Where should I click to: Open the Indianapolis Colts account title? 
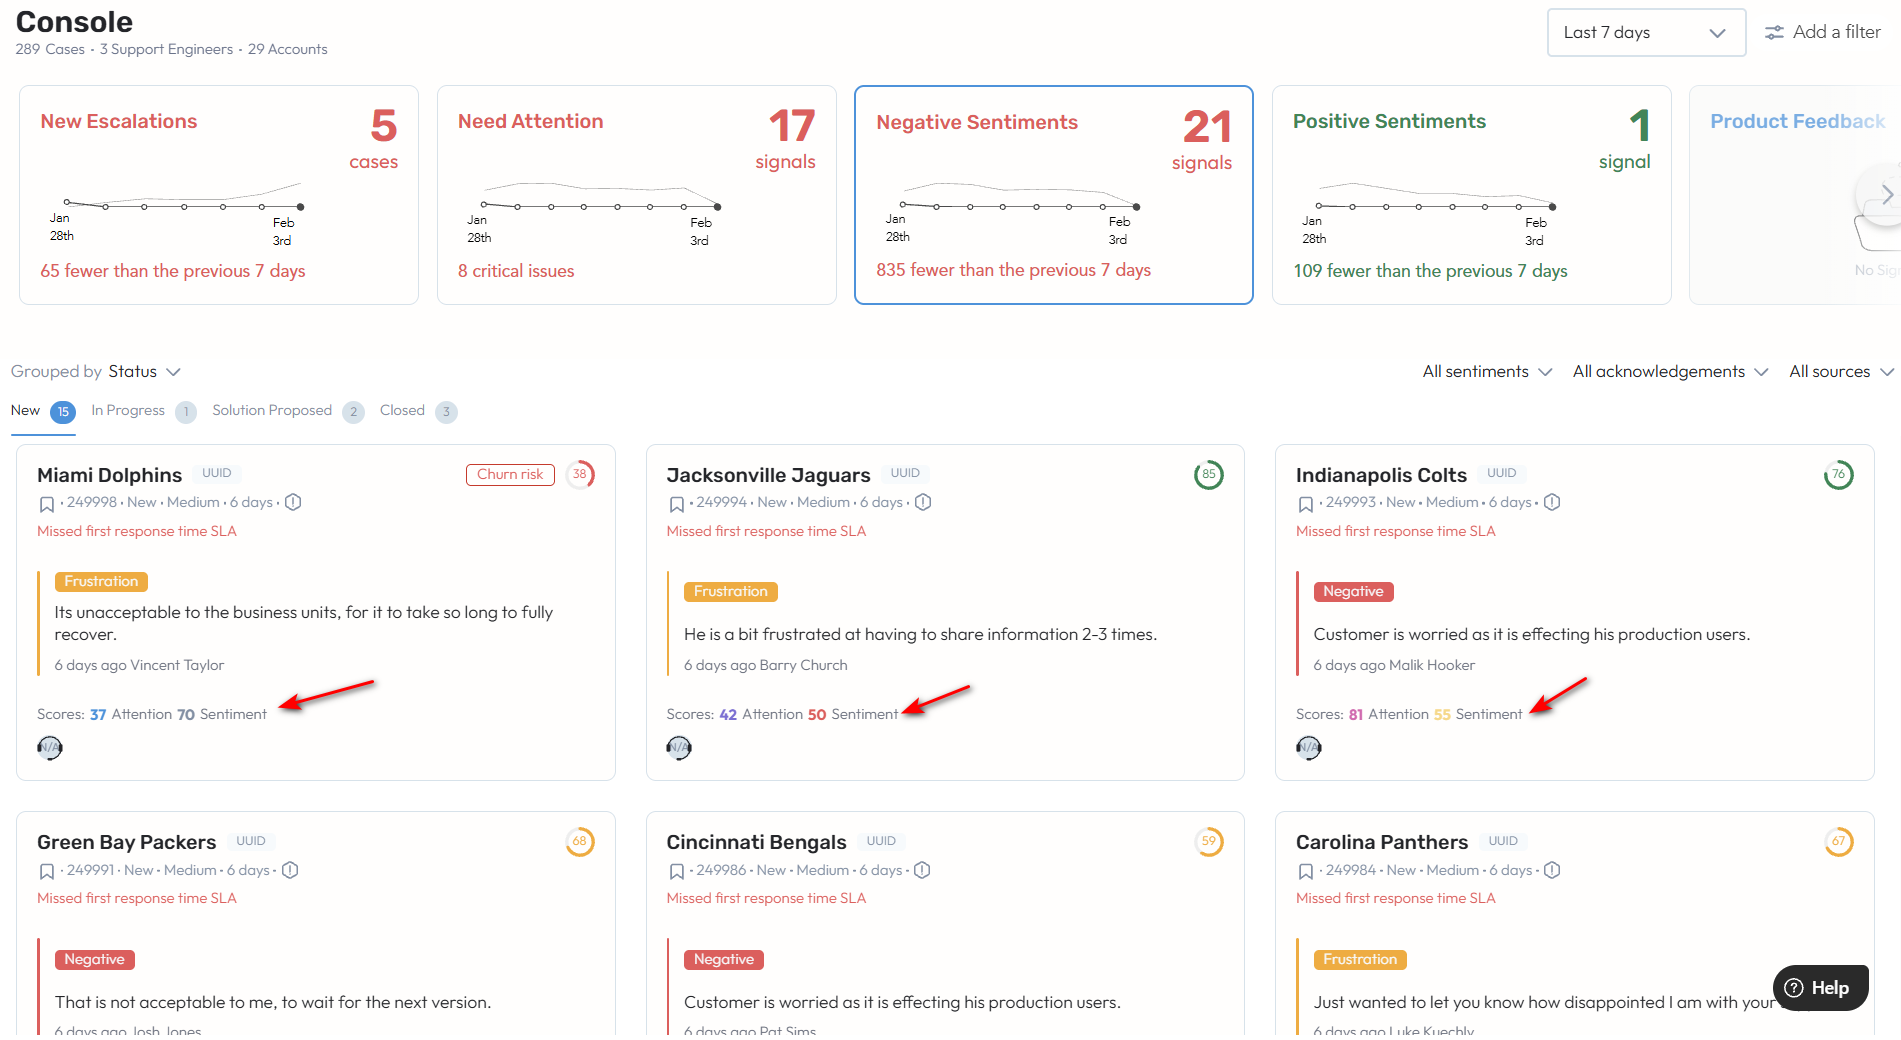click(x=1381, y=475)
